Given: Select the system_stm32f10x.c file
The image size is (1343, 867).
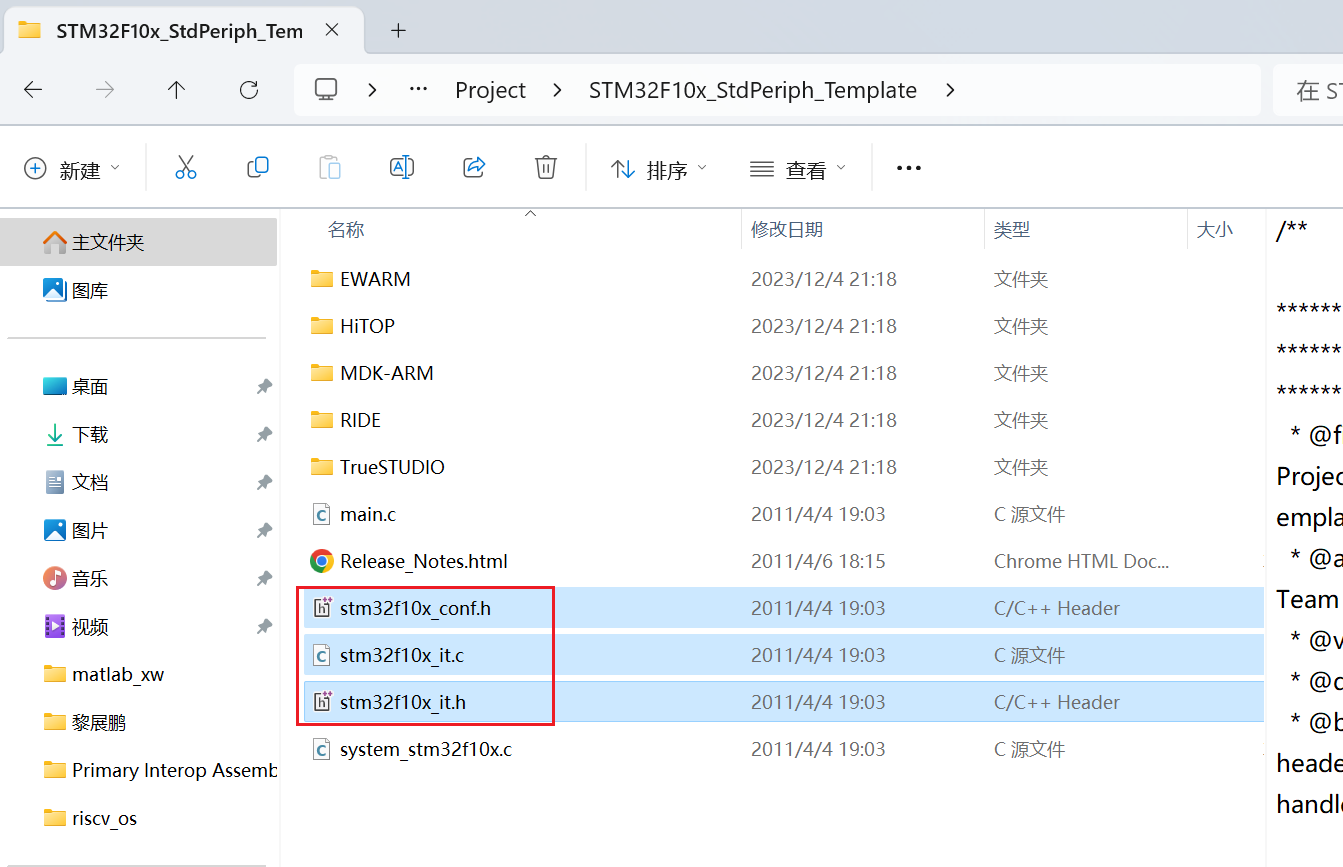Looking at the screenshot, I should click(783, 749).
